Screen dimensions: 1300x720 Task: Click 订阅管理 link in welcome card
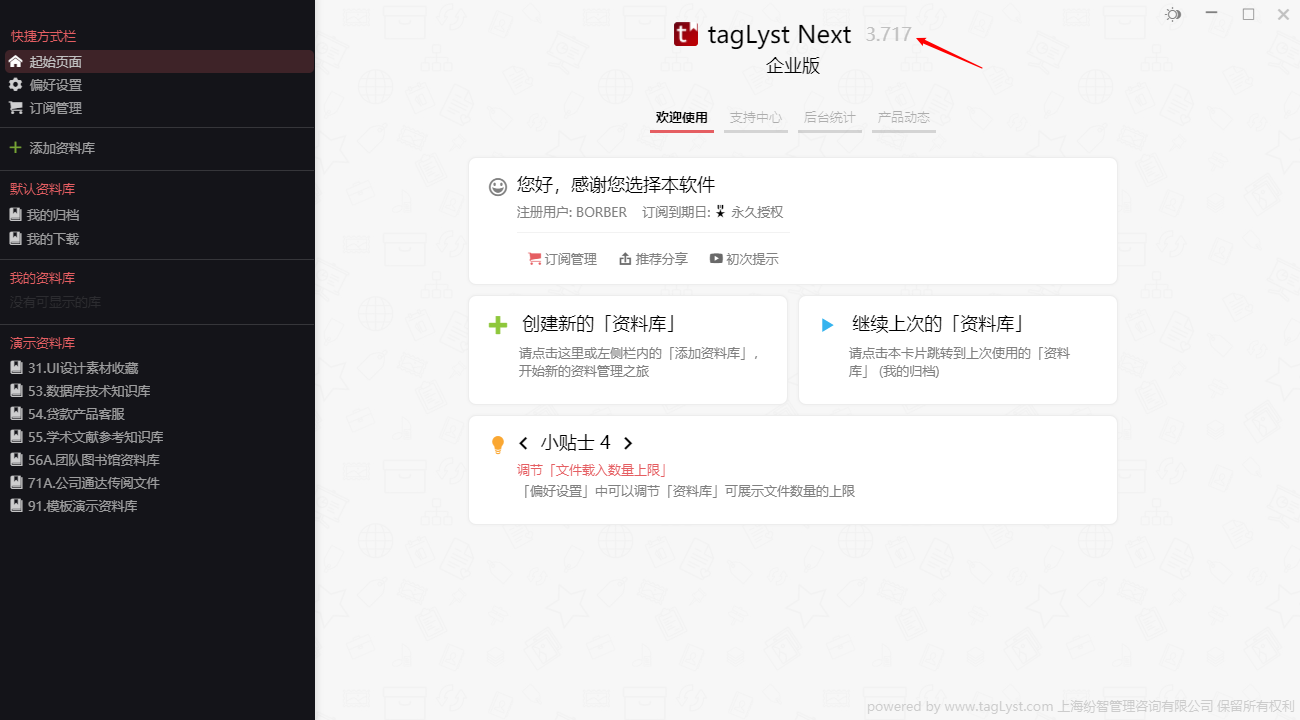[571, 259]
